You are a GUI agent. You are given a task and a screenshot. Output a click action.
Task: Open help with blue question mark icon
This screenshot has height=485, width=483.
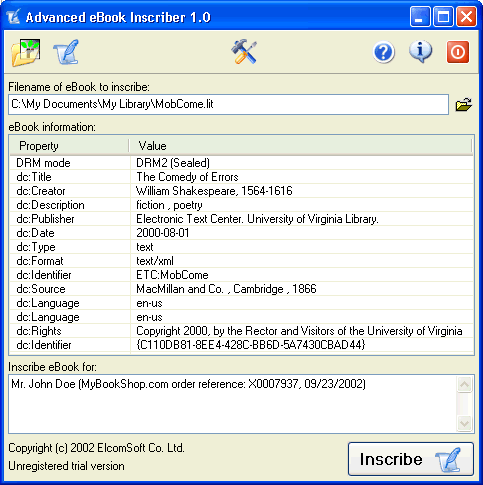click(384, 52)
